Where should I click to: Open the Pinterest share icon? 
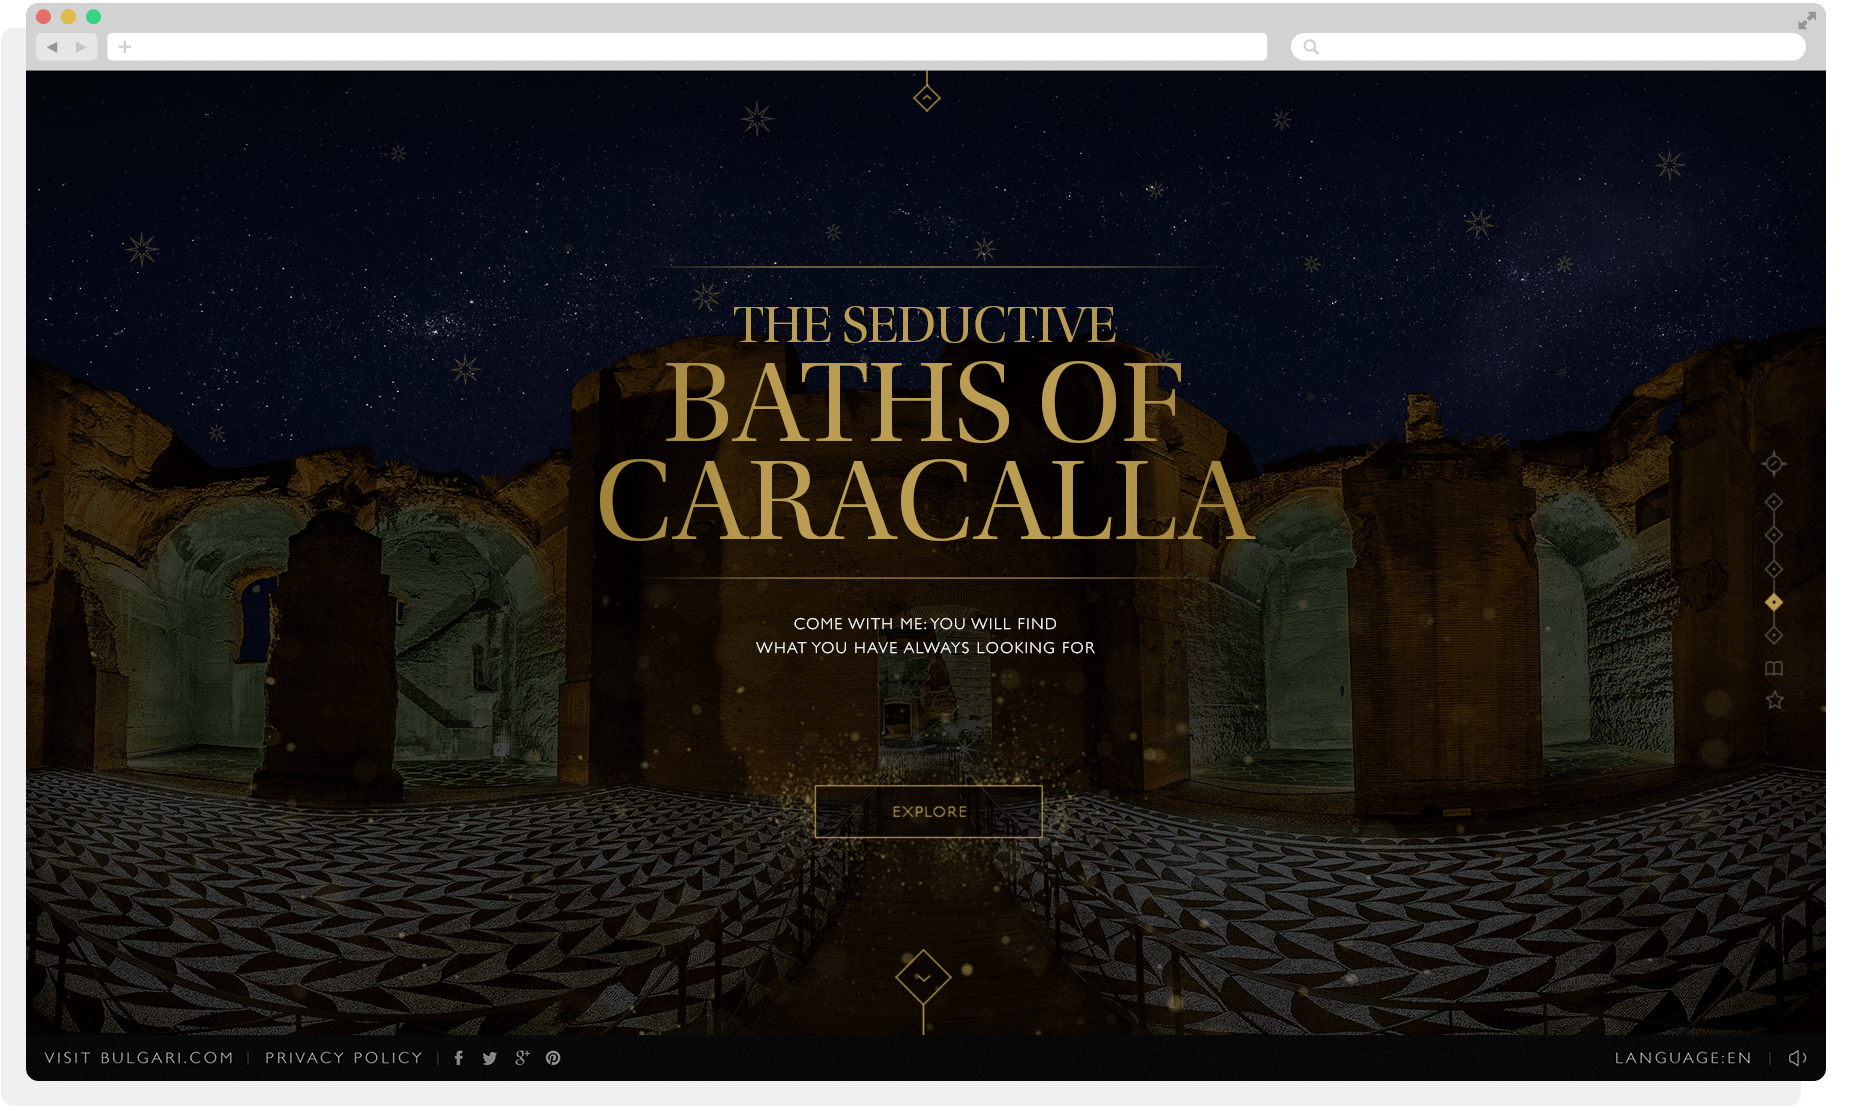553,1058
